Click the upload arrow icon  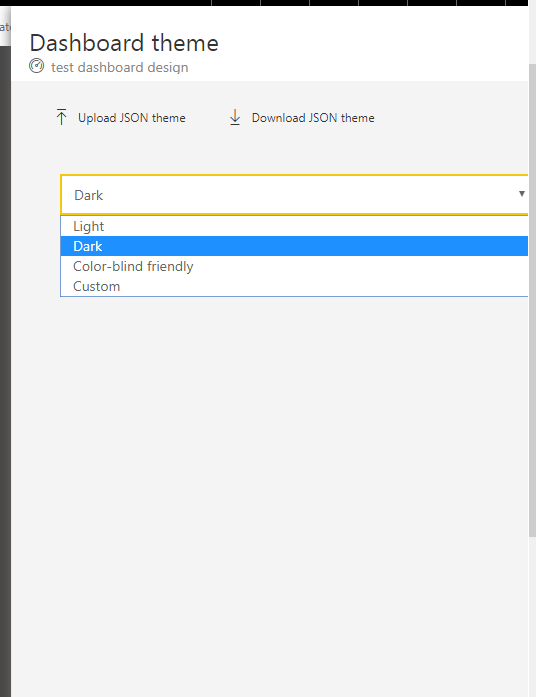click(61, 117)
